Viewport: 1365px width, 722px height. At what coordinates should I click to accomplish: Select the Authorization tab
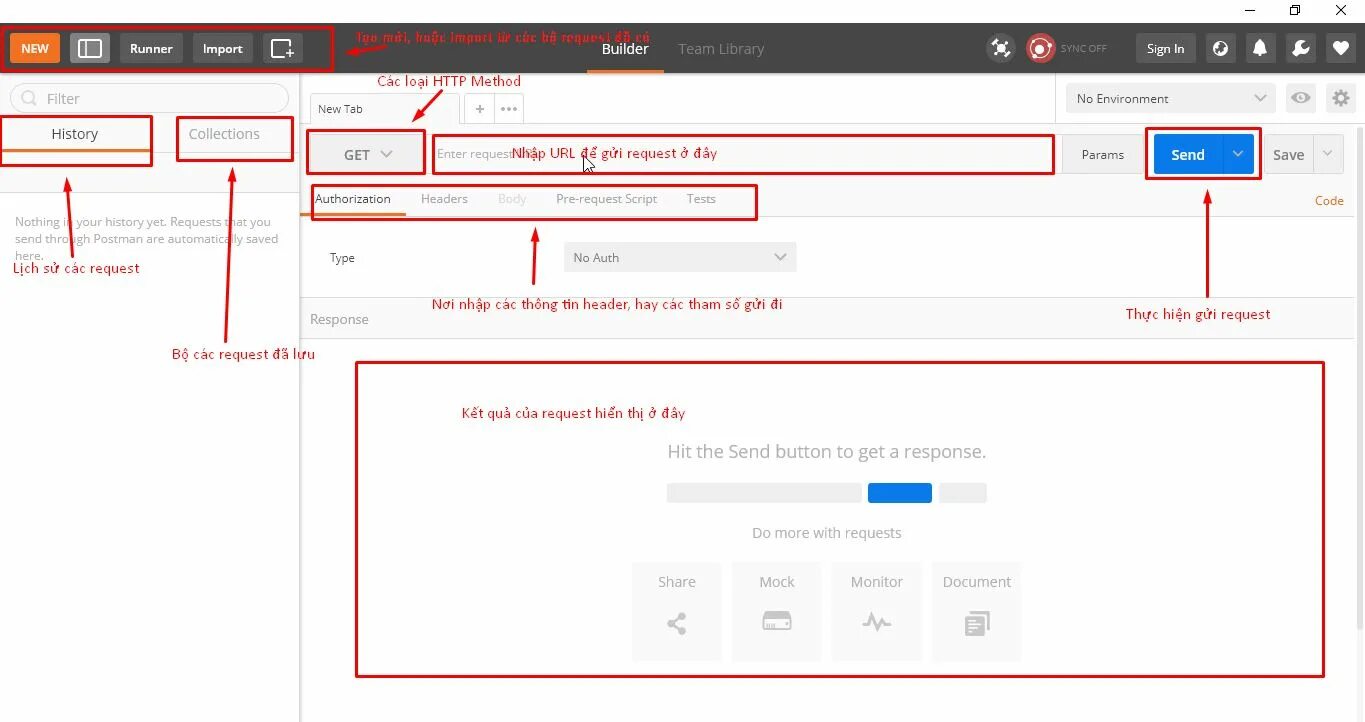(353, 199)
